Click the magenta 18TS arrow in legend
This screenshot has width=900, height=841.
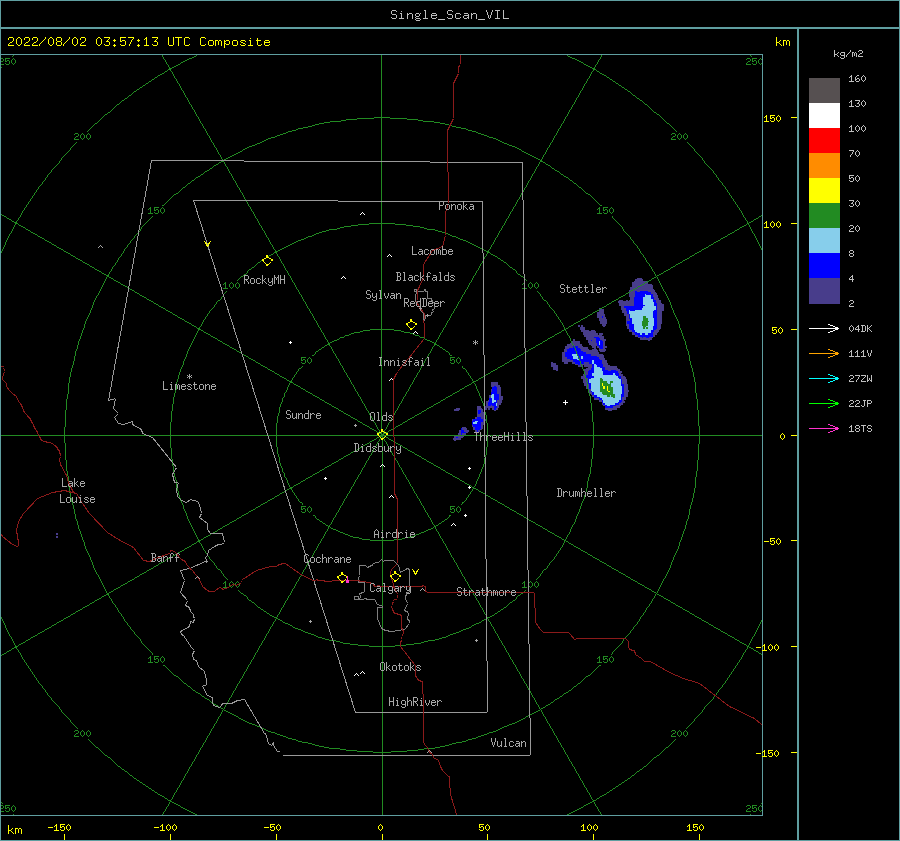pos(824,428)
